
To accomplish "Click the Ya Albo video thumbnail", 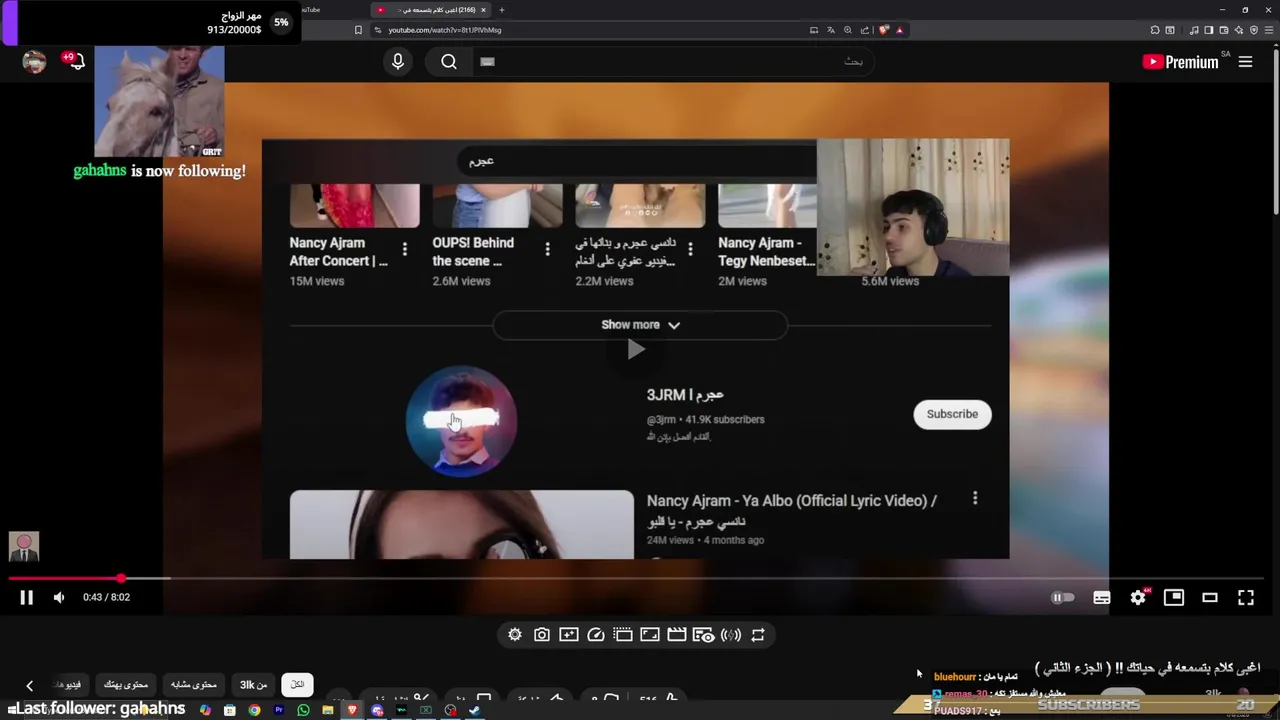I will pos(462,525).
